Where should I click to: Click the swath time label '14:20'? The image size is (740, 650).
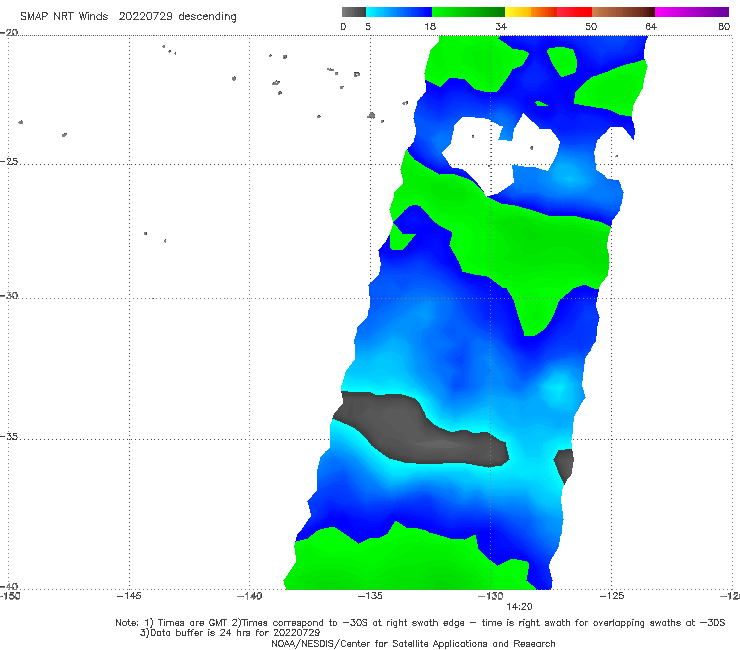(519, 607)
